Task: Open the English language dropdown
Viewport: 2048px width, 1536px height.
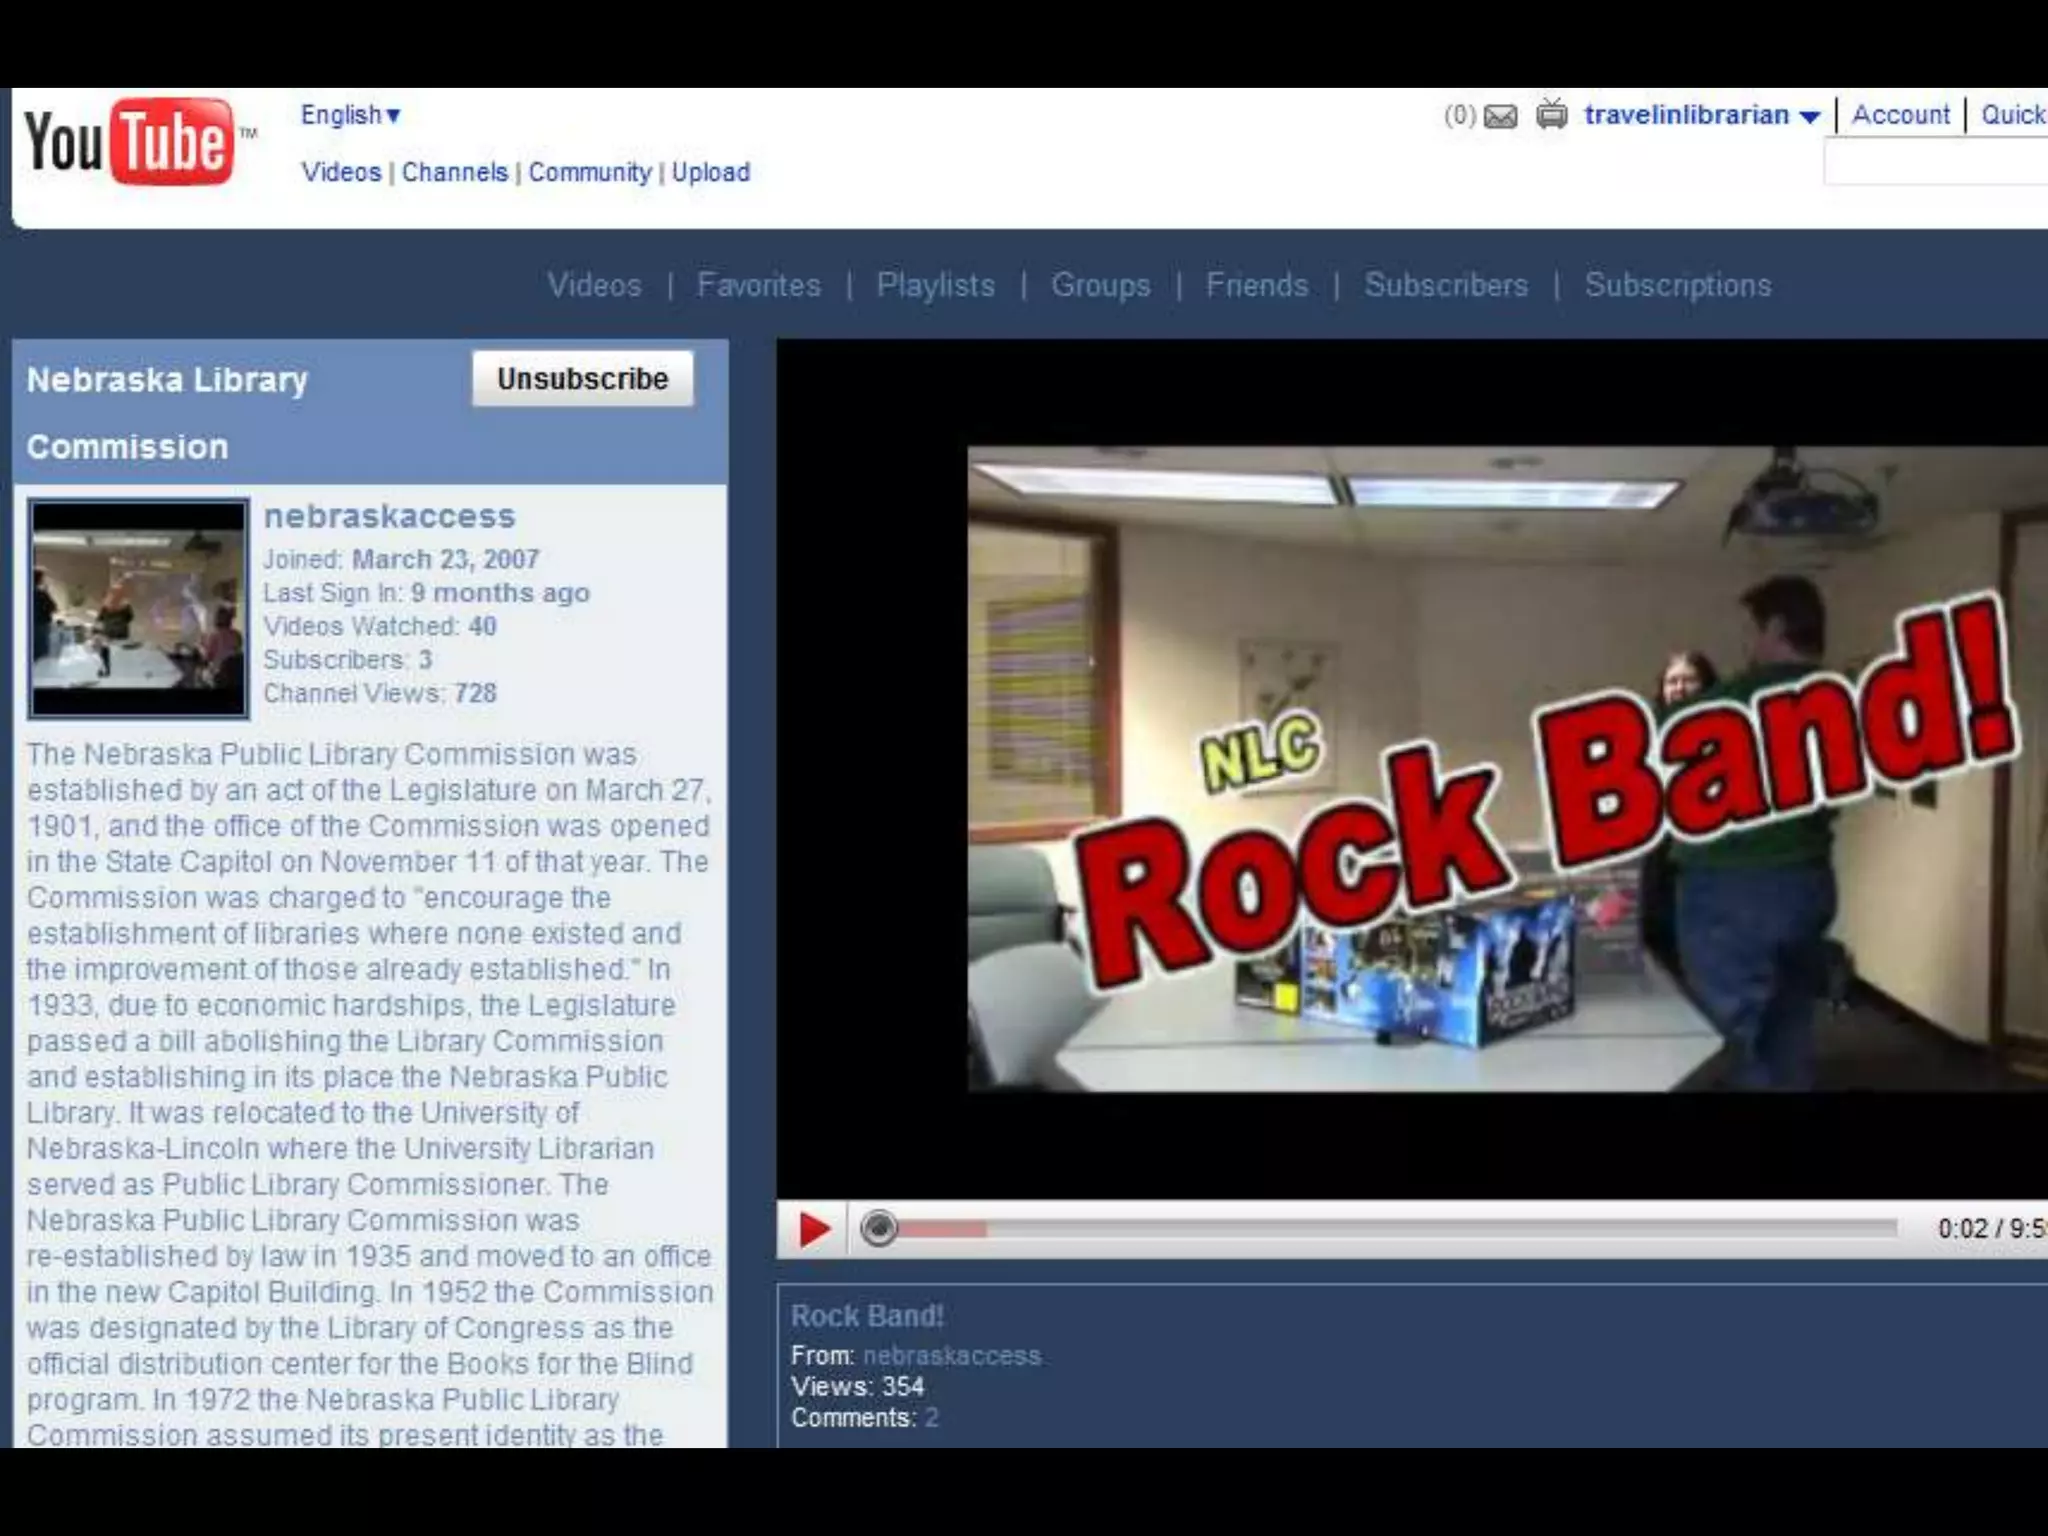Action: (350, 115)
